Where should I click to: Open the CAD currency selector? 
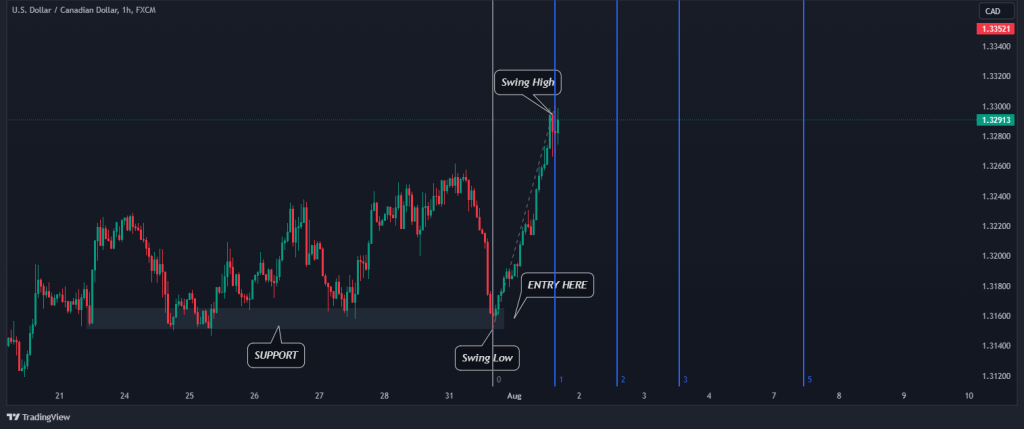tap(992, 11)
